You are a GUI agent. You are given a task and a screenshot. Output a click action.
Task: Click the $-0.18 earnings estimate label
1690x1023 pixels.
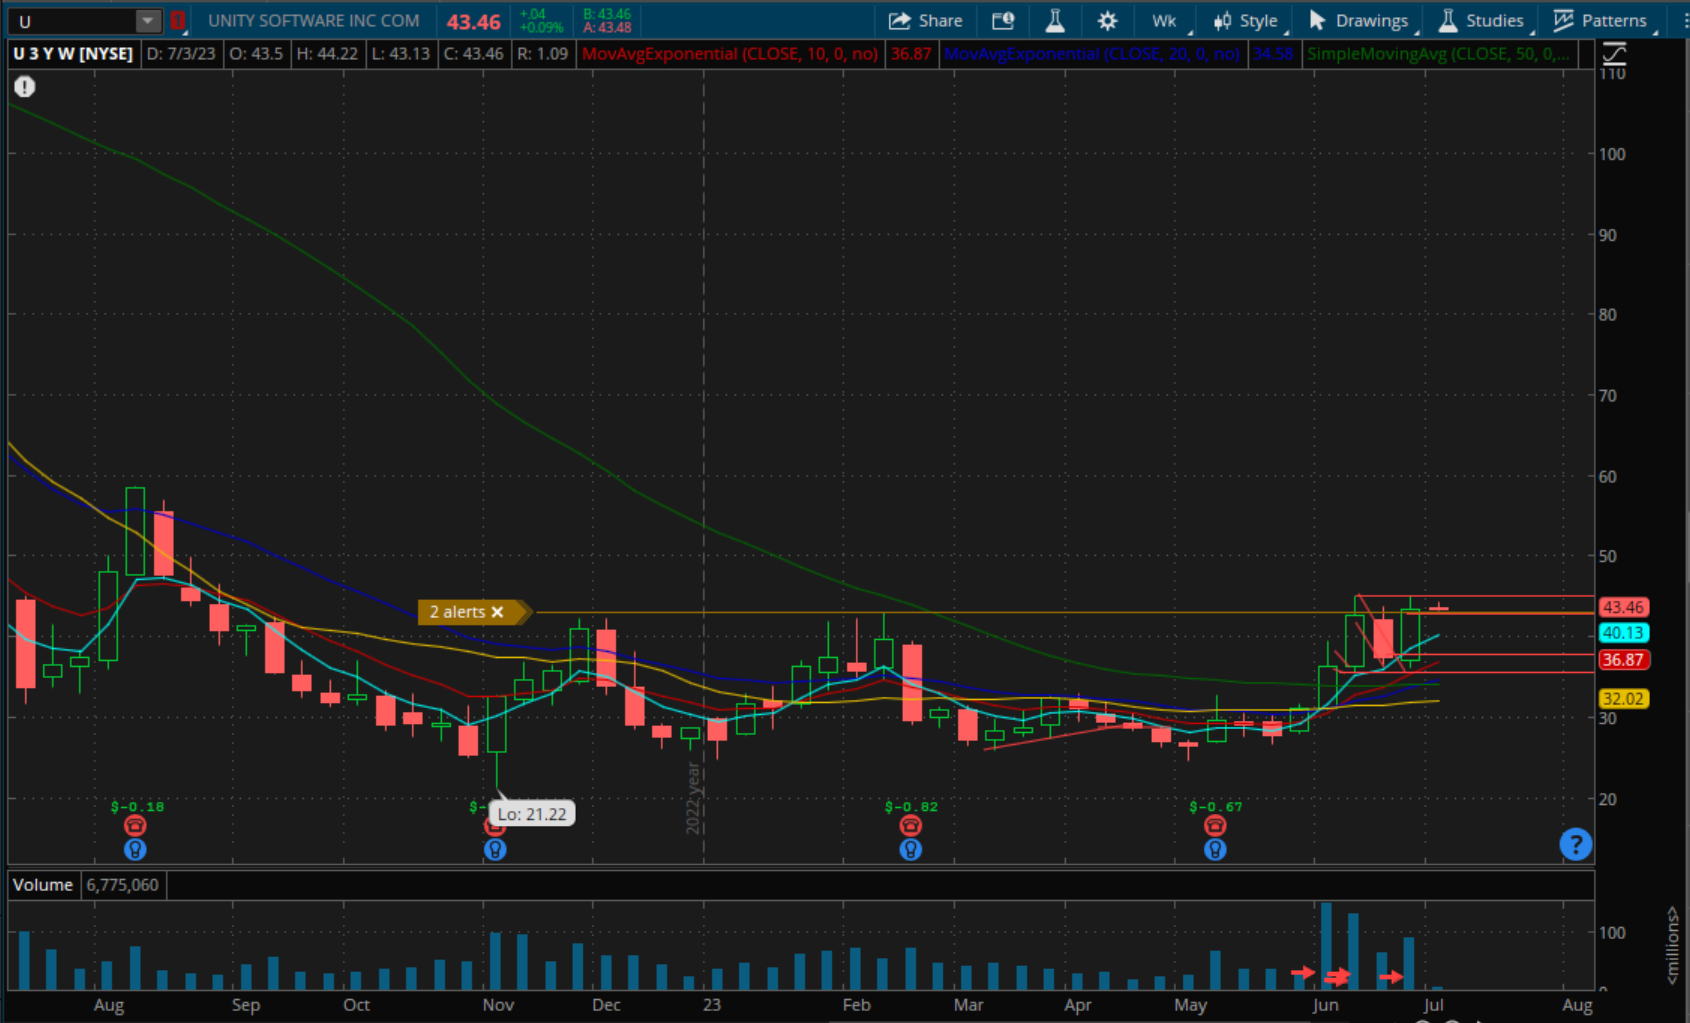137,806
